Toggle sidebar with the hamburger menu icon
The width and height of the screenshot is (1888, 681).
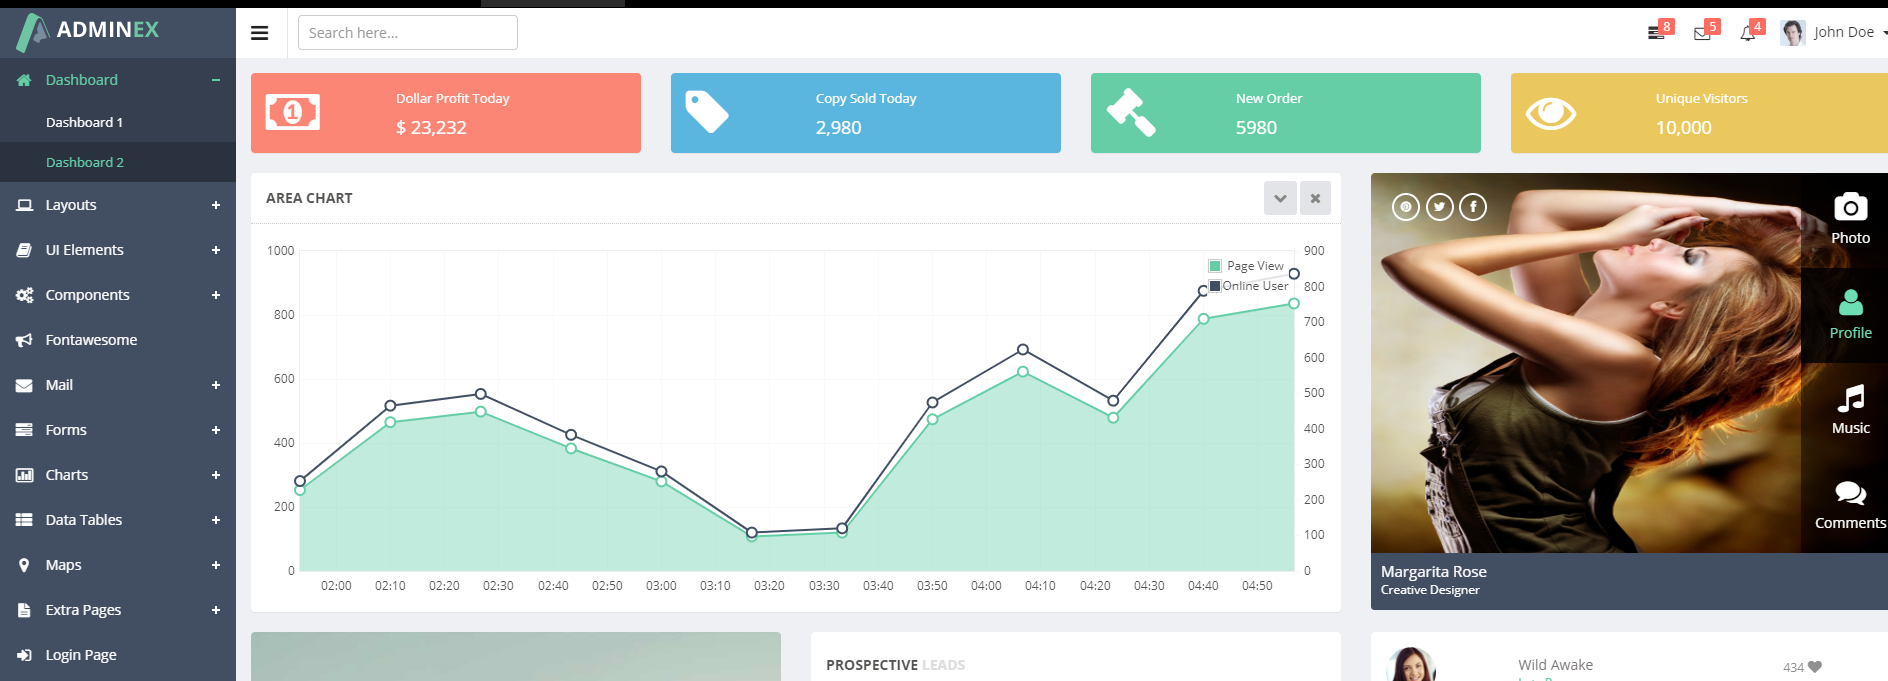[x=260, y=33]
